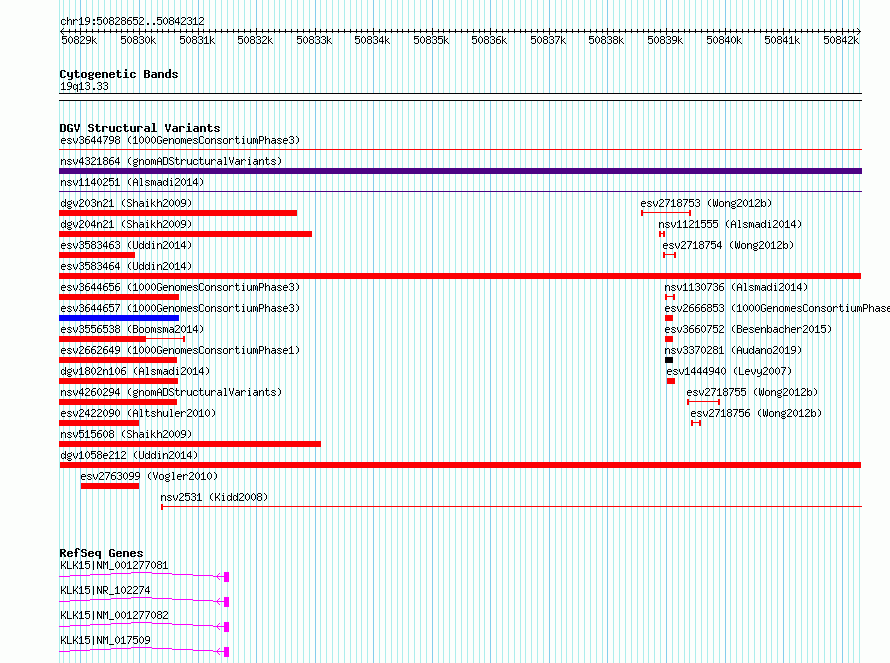Open nsv2531 Kidd2008 variant
The height and width of the screenshot is (663, 890).
[214, 497]
